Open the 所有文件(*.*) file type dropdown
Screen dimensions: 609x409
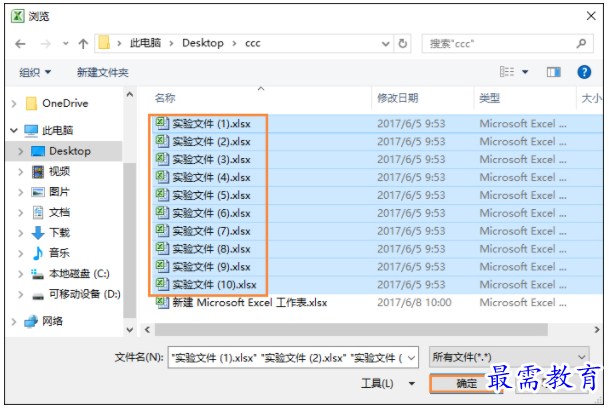point(509,357)
